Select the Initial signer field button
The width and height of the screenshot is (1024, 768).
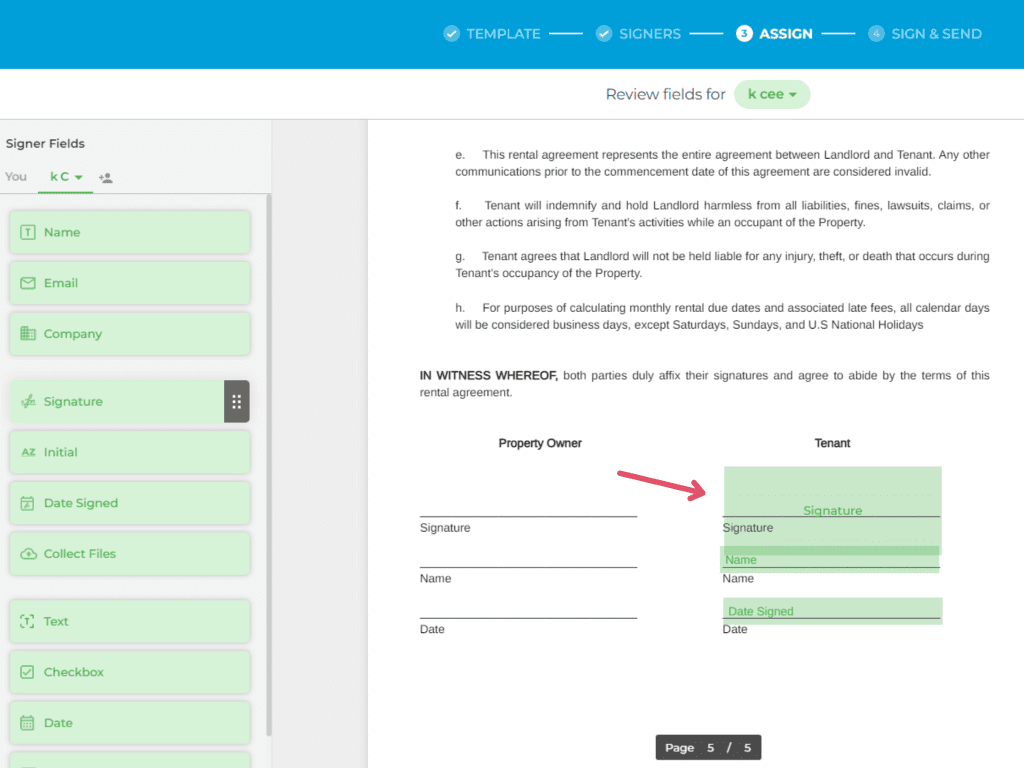130,453
